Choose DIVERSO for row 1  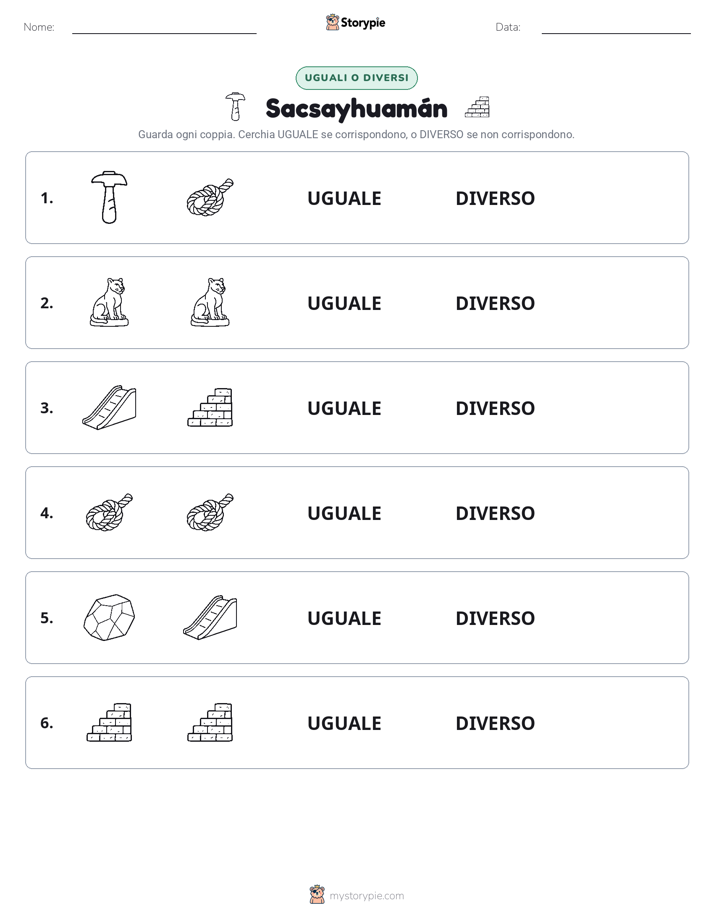pyautogui.click(x=495, y=198)
